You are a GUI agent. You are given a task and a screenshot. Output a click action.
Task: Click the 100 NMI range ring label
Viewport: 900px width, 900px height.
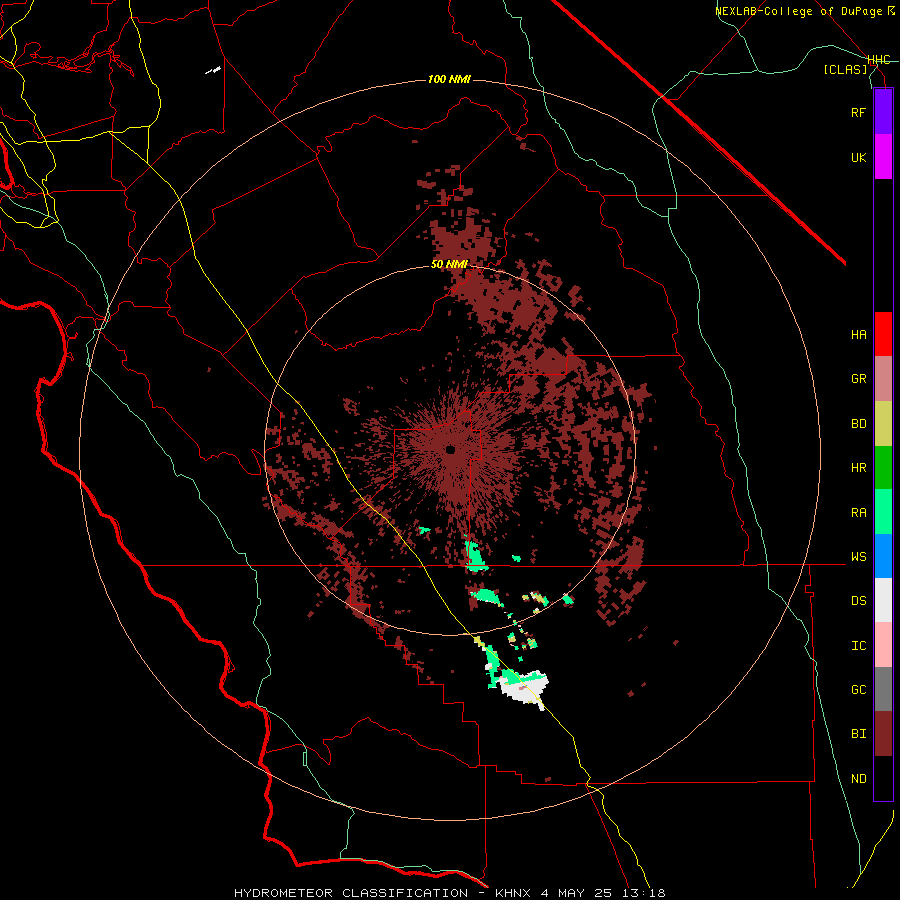449,79
